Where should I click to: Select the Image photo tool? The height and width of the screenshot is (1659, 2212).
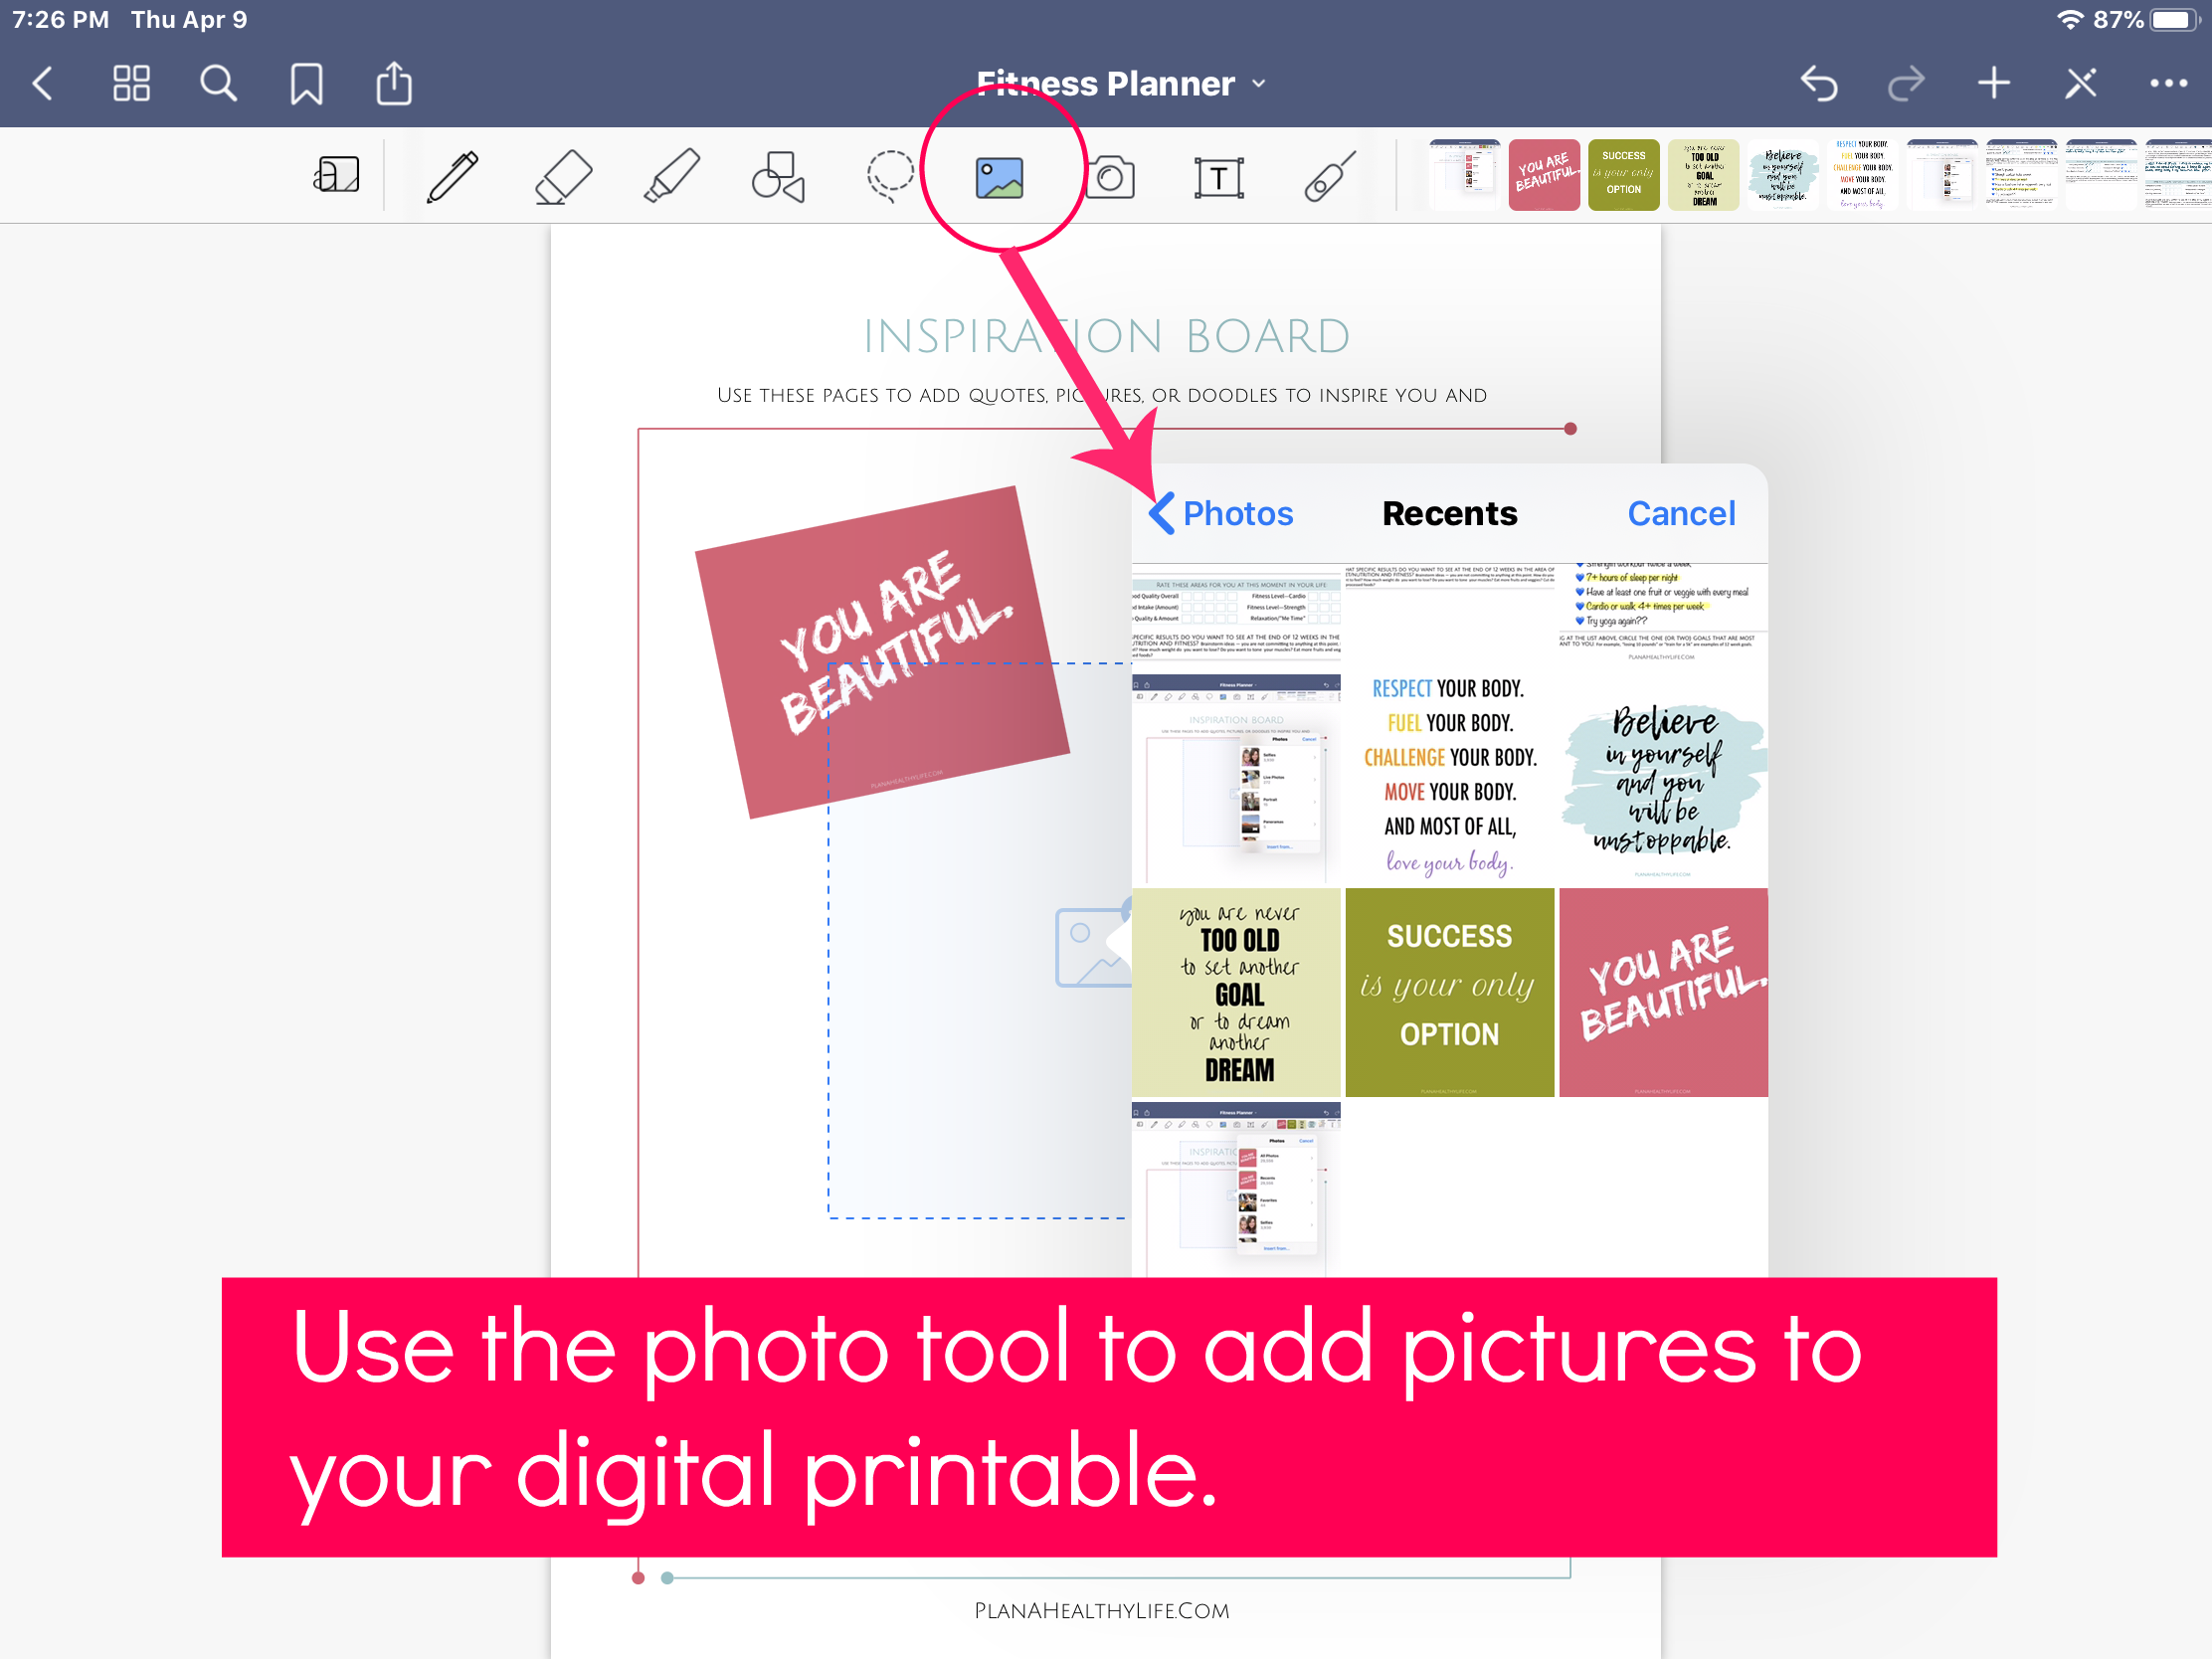coord(999,178)
